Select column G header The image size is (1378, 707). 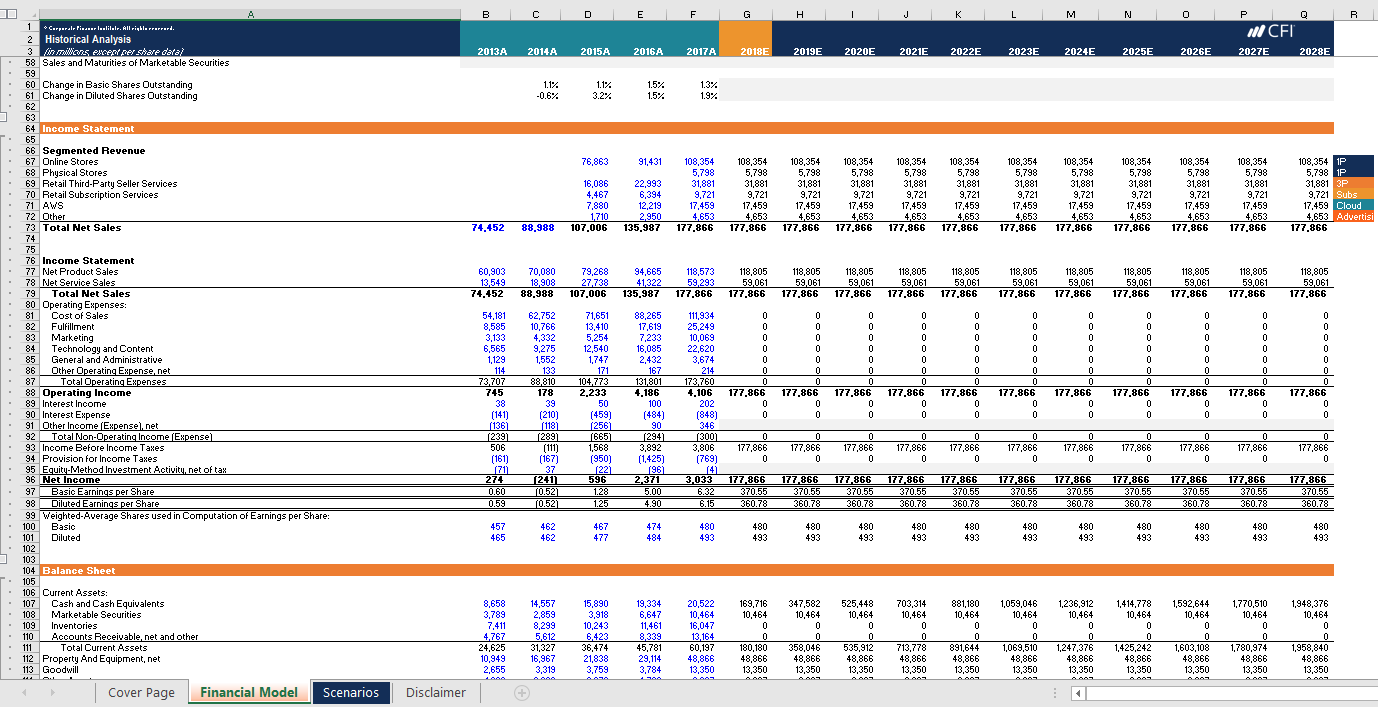pos(746,12)
